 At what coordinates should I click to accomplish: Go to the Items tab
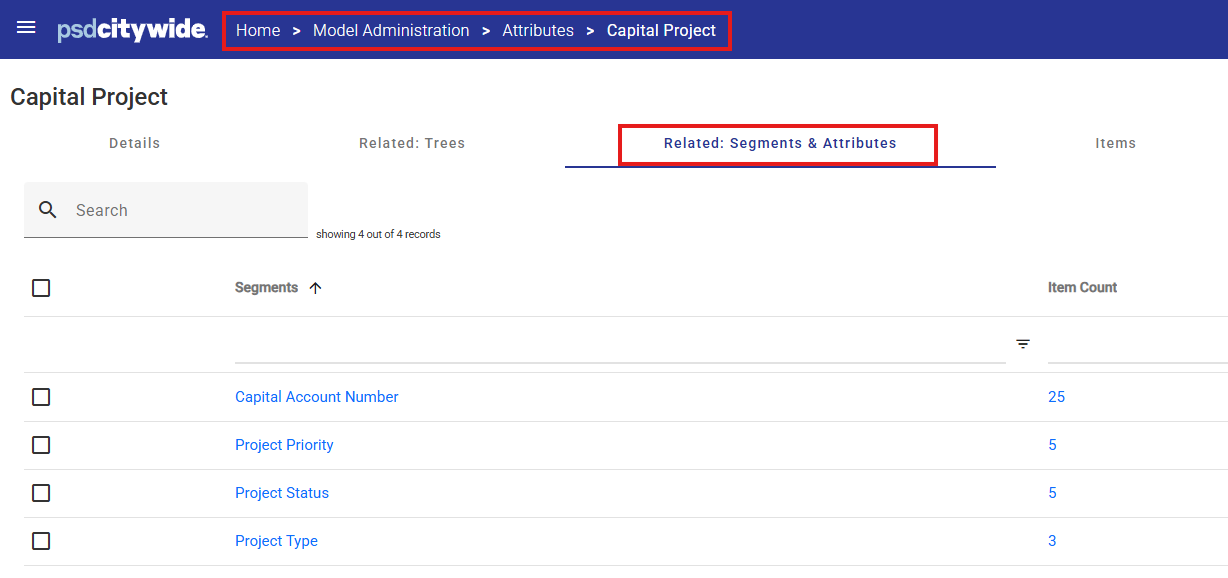(1115, 143)
